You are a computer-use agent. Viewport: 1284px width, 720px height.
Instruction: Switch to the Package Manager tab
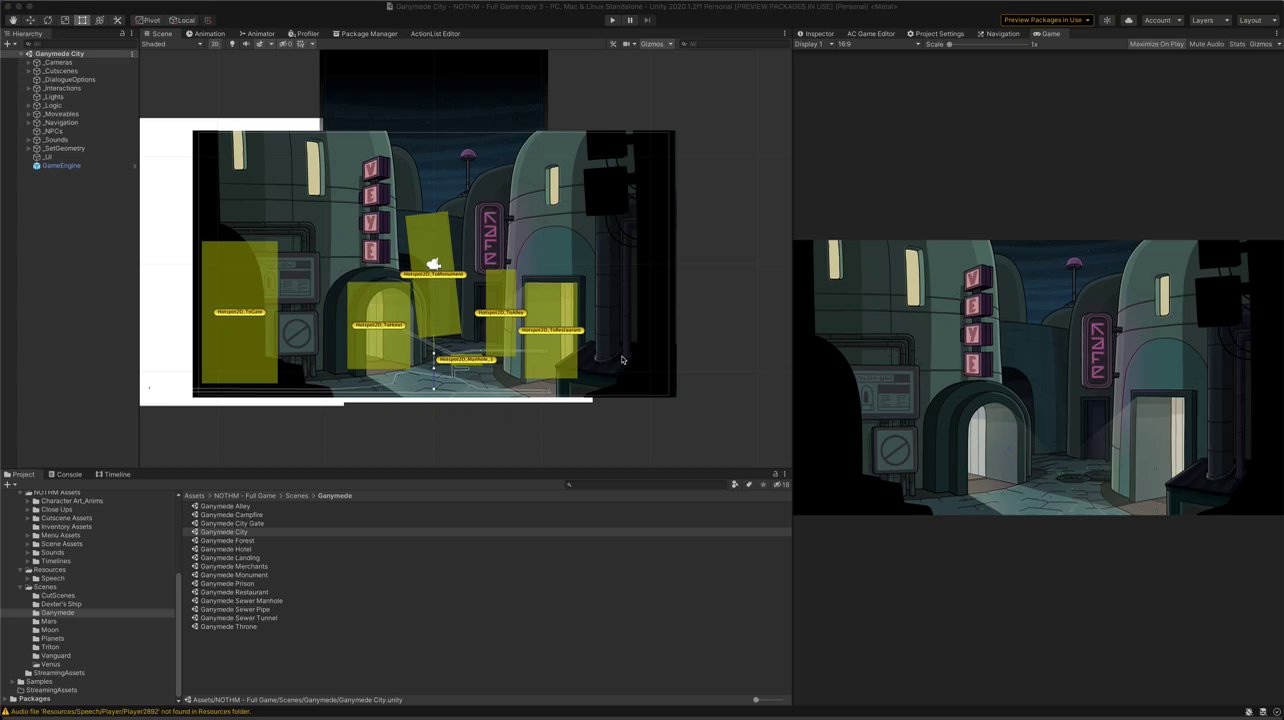pos(364,34)
